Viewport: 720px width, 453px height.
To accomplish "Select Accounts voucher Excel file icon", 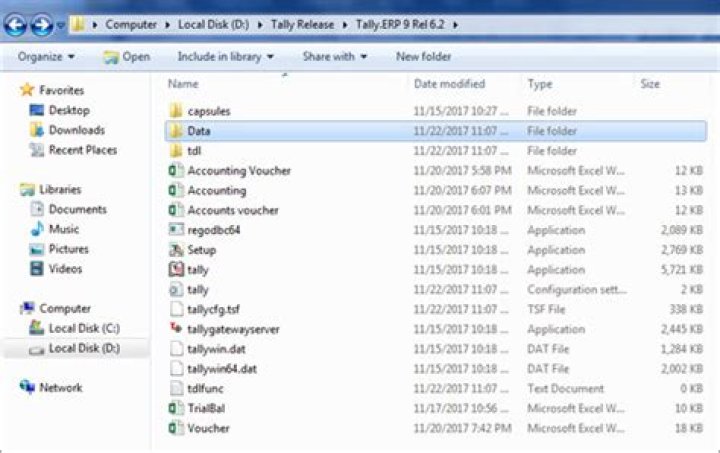I will (x=176, y=210).
